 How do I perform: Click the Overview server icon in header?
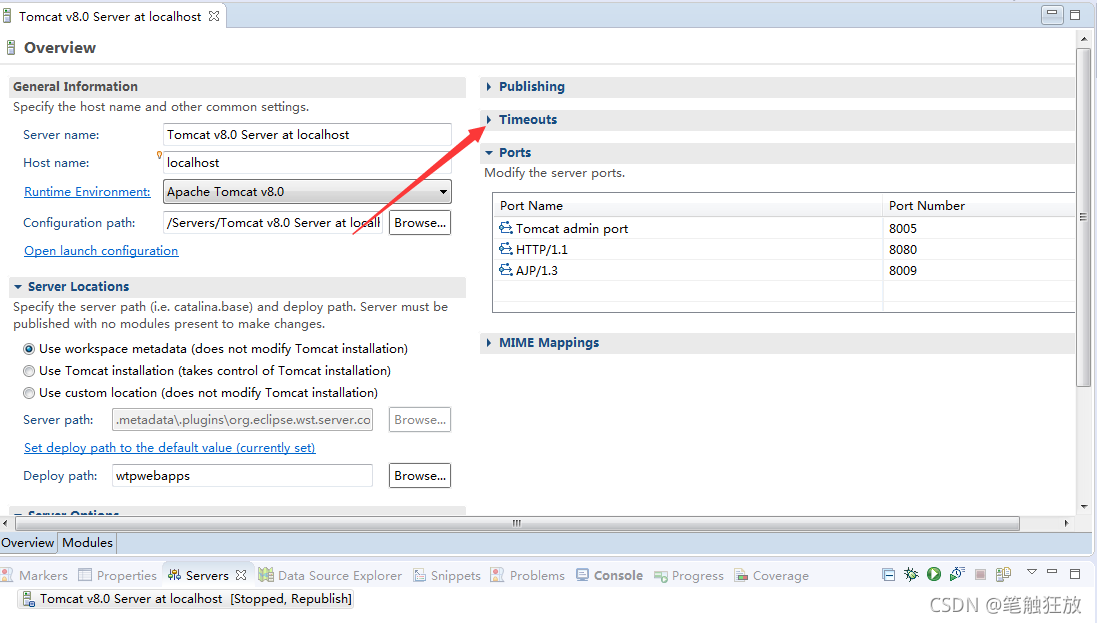[x=10, y=48]
